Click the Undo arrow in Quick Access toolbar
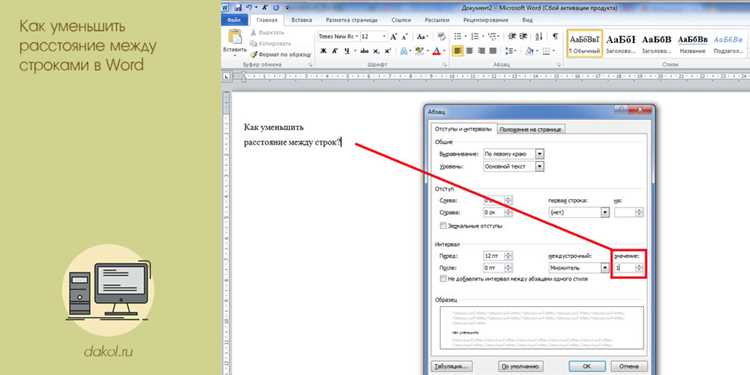 [249, 8]
